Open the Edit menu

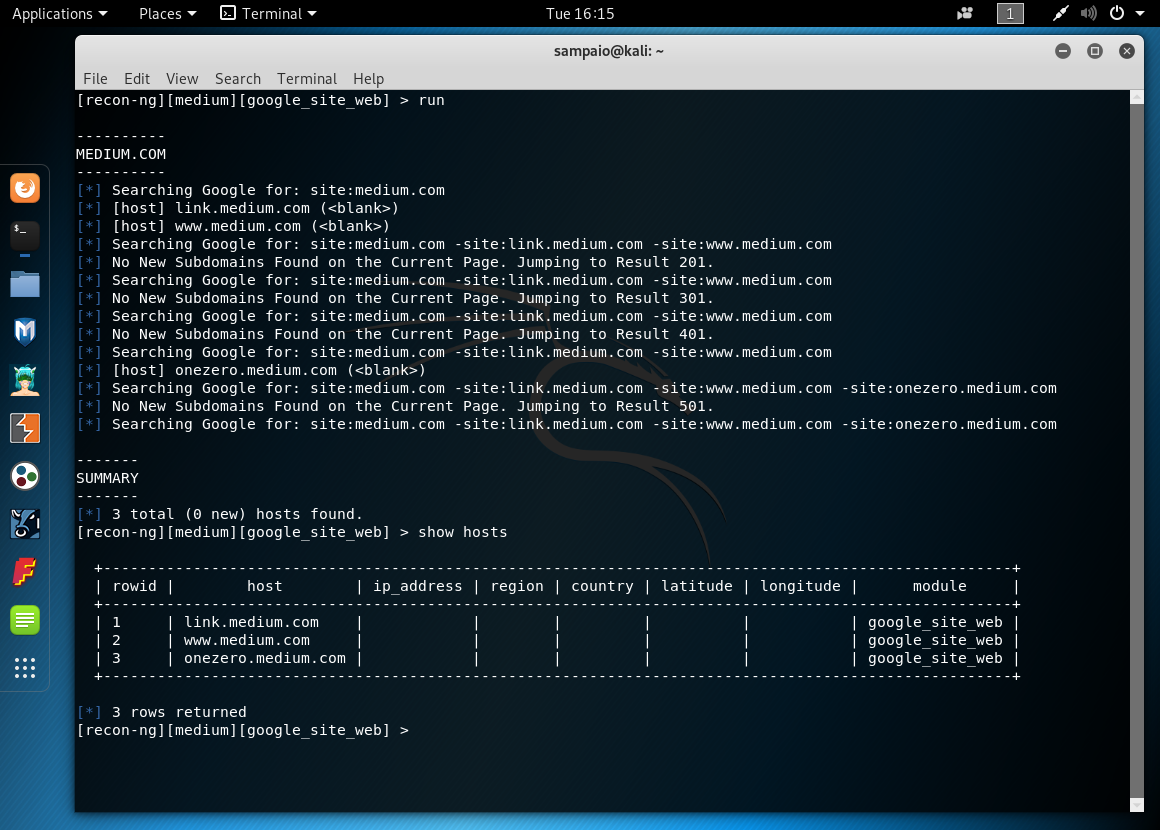tap(137, 78)
